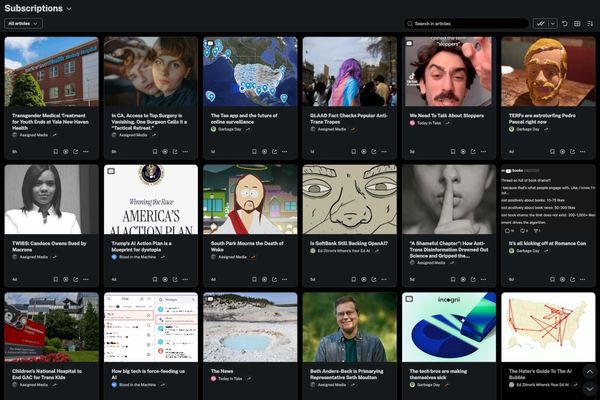
Task: Bookmark the Pedro Pascal TERFs article
Action: [x=552, y=152]
